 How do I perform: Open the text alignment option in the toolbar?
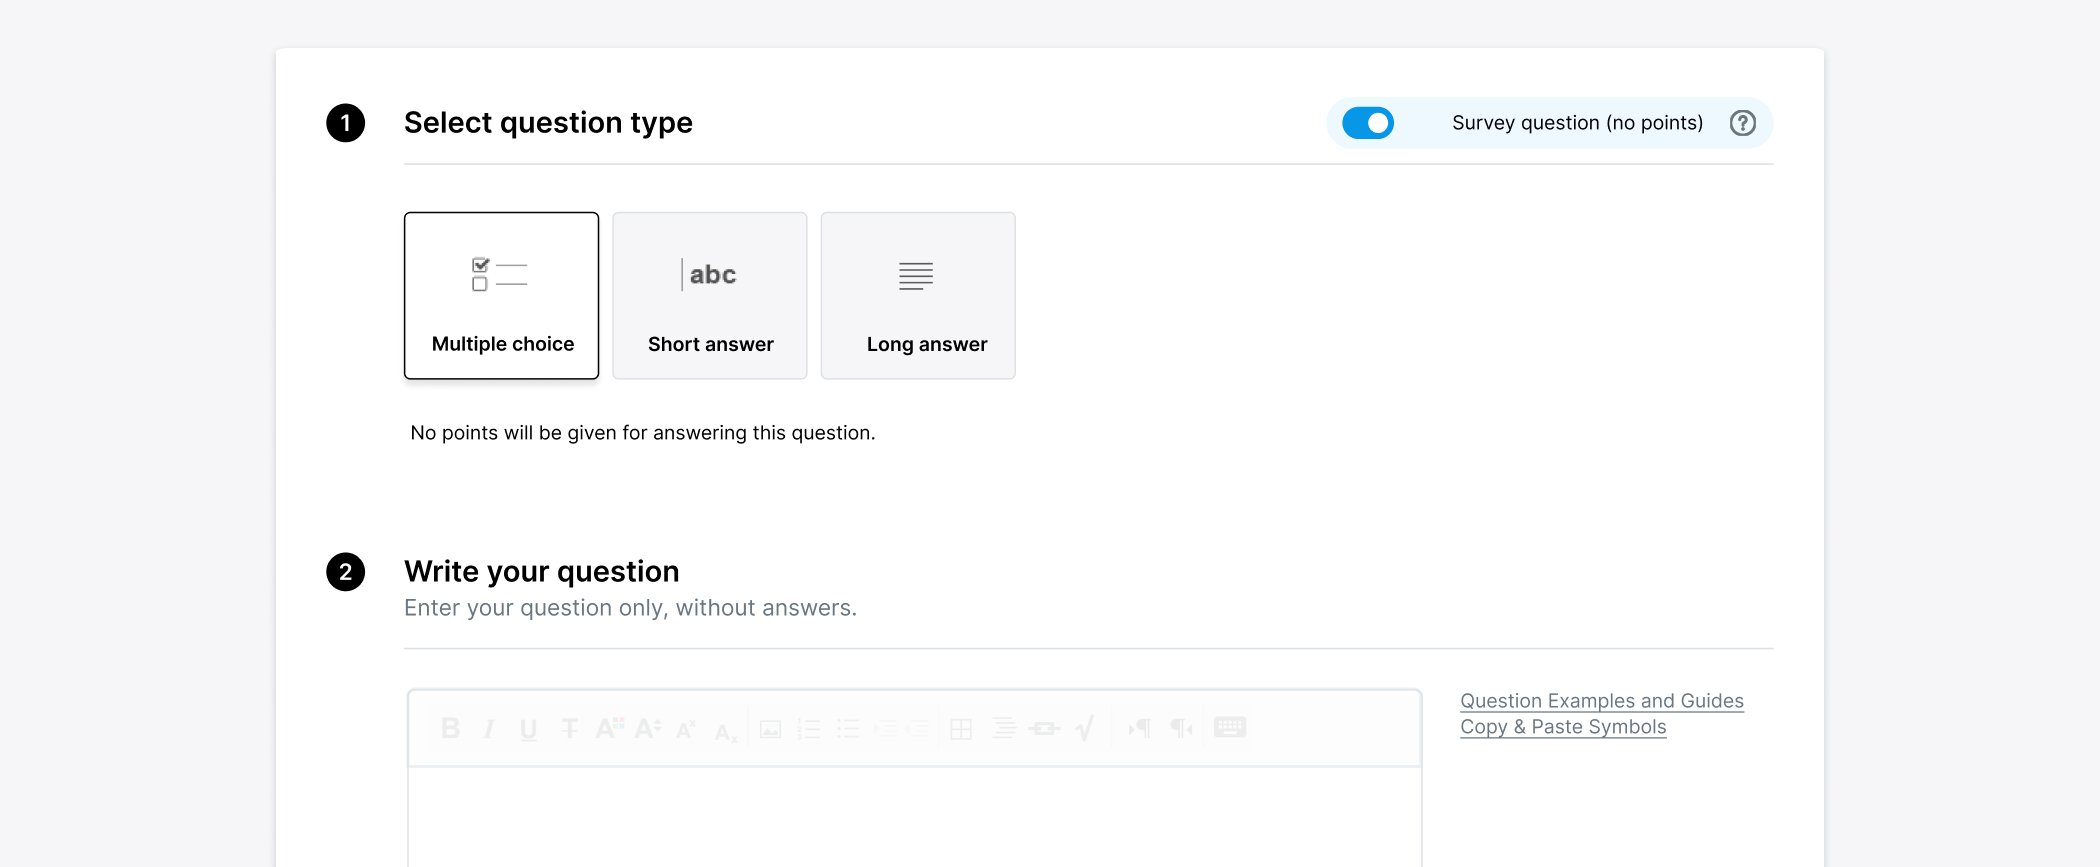(x=1003, y=728)
